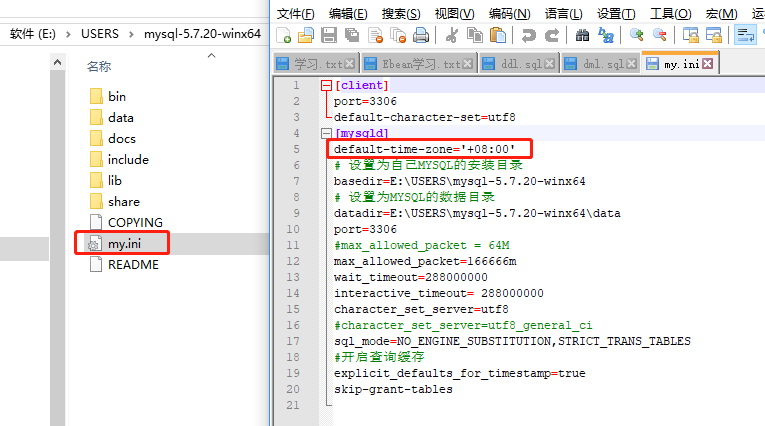Collapse the [client] section fold
Image resolution: width=765 pixels, height=426 pixels.
pyautogui.click(x=326, y=85)
